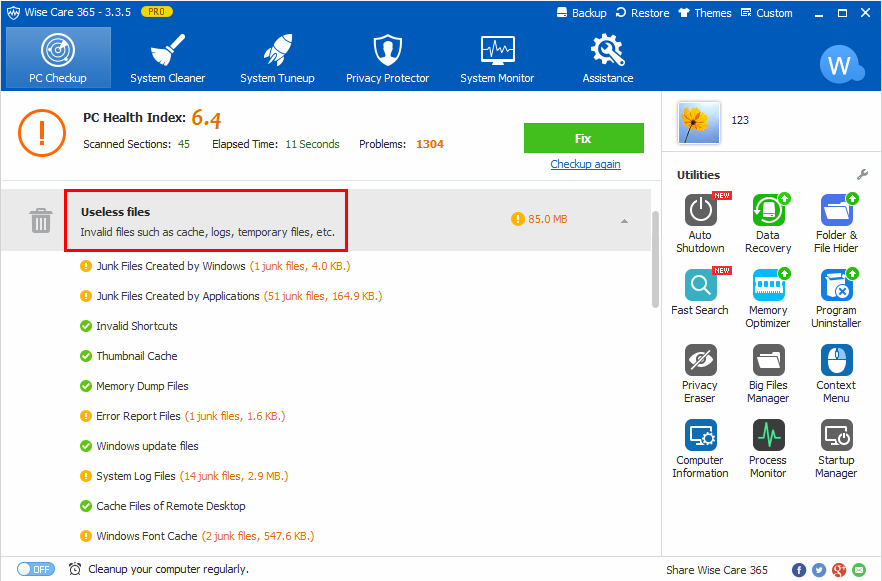Image resolution: width=882 pixels, height=581 pixels.
Task: Open the PC Checkup tab
Action: coord(58,58)
